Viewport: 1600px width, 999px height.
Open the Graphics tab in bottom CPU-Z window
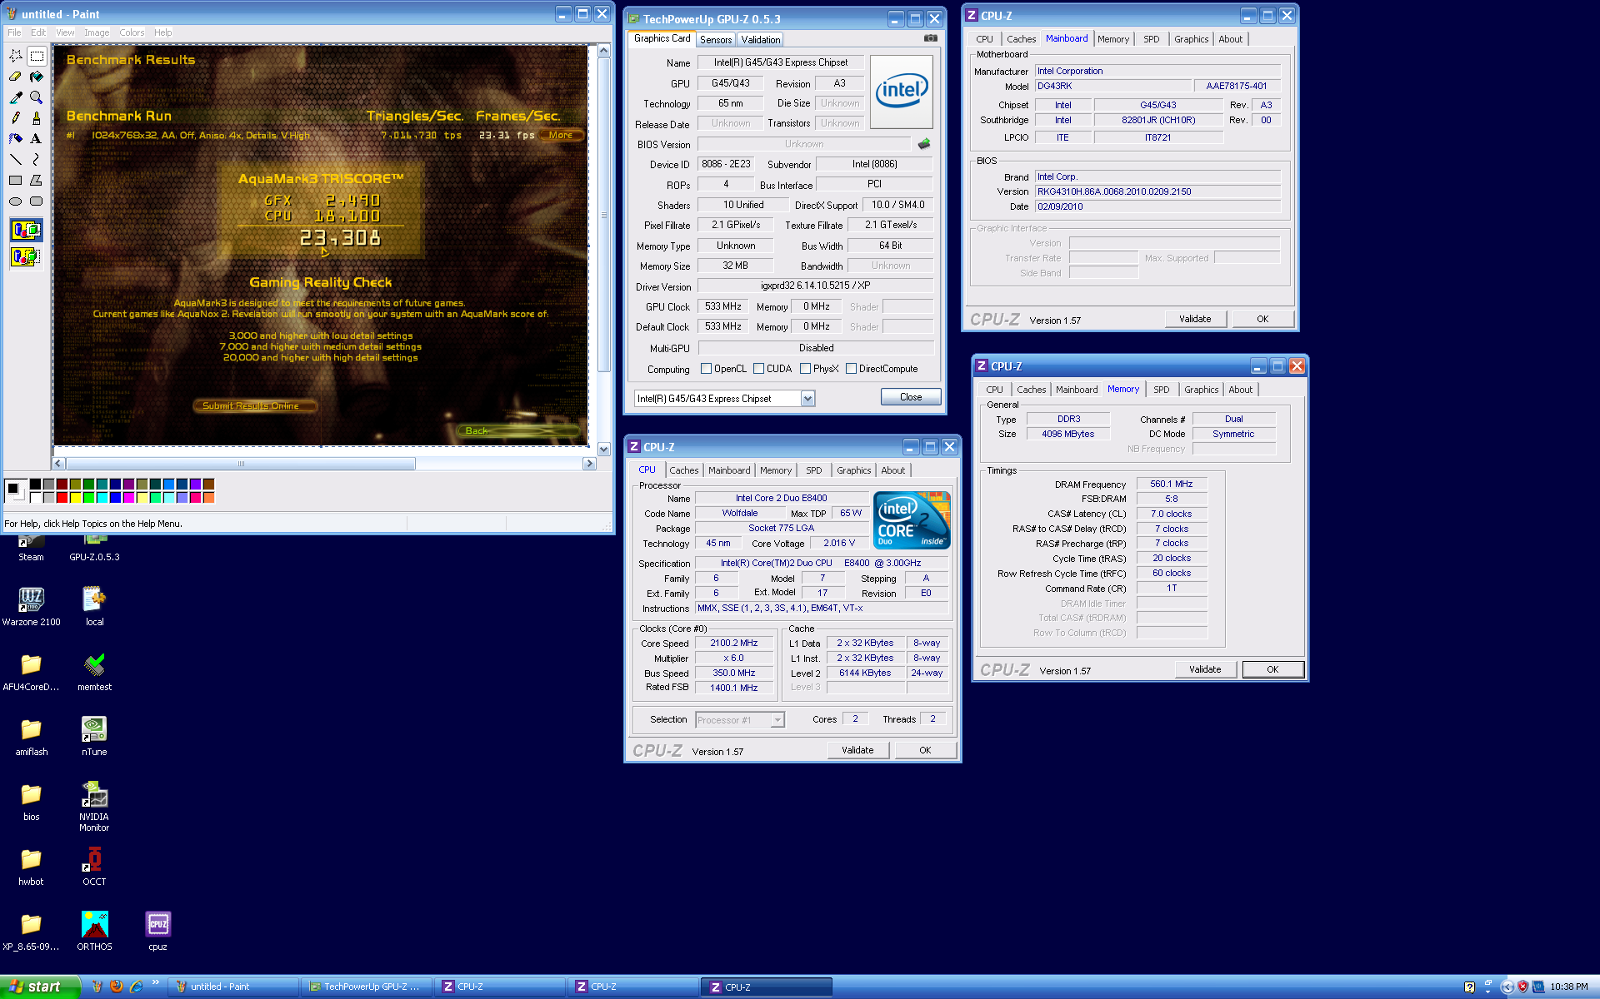tap(854, 471)
